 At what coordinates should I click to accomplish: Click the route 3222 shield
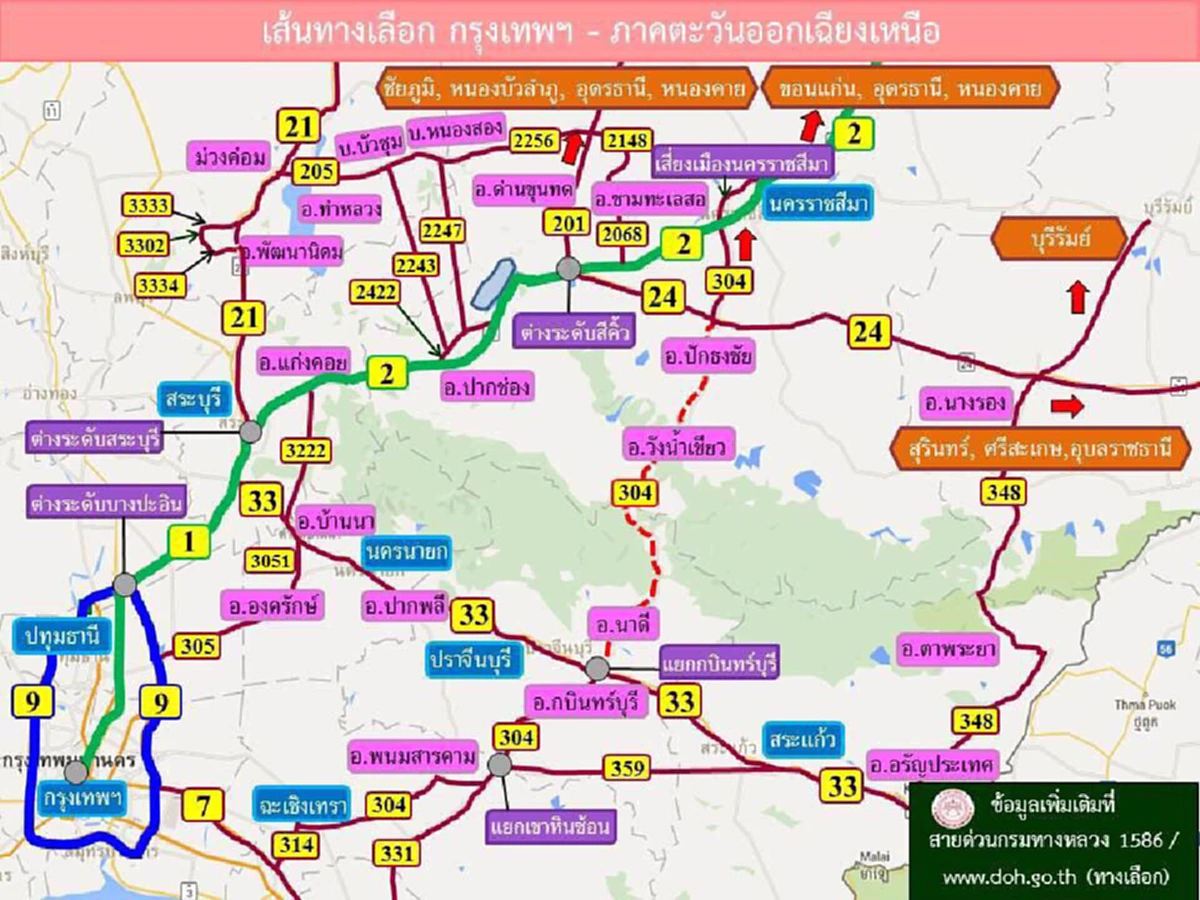click(x=305, y=450)
